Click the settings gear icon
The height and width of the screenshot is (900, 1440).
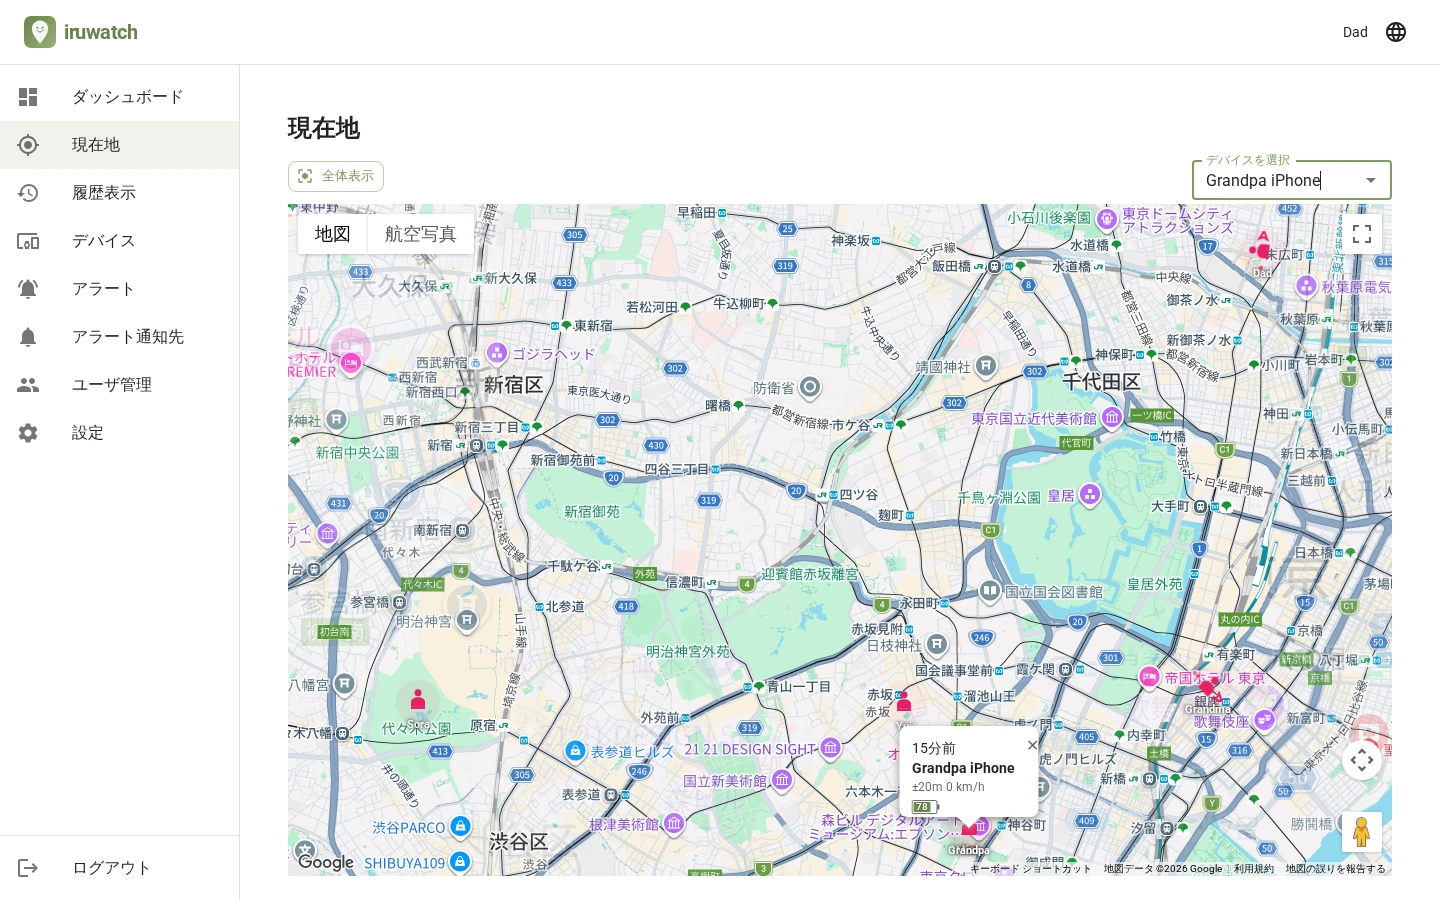pos(28,433)
